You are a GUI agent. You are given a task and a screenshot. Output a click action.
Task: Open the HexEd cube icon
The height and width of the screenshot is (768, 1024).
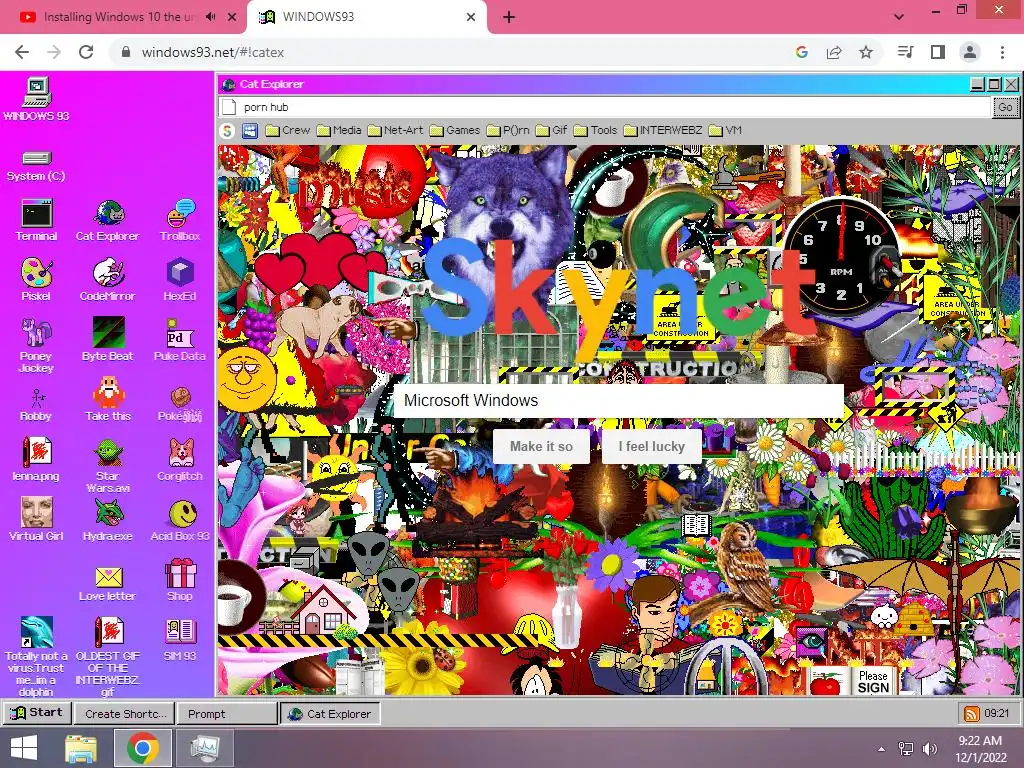pyautogui.click(x=180, y=280)
